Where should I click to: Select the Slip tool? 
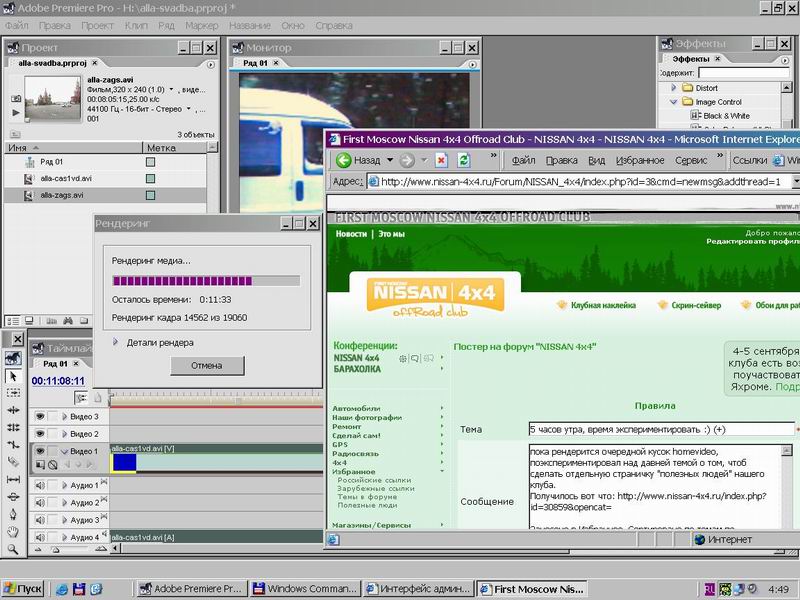coord(13,480)
